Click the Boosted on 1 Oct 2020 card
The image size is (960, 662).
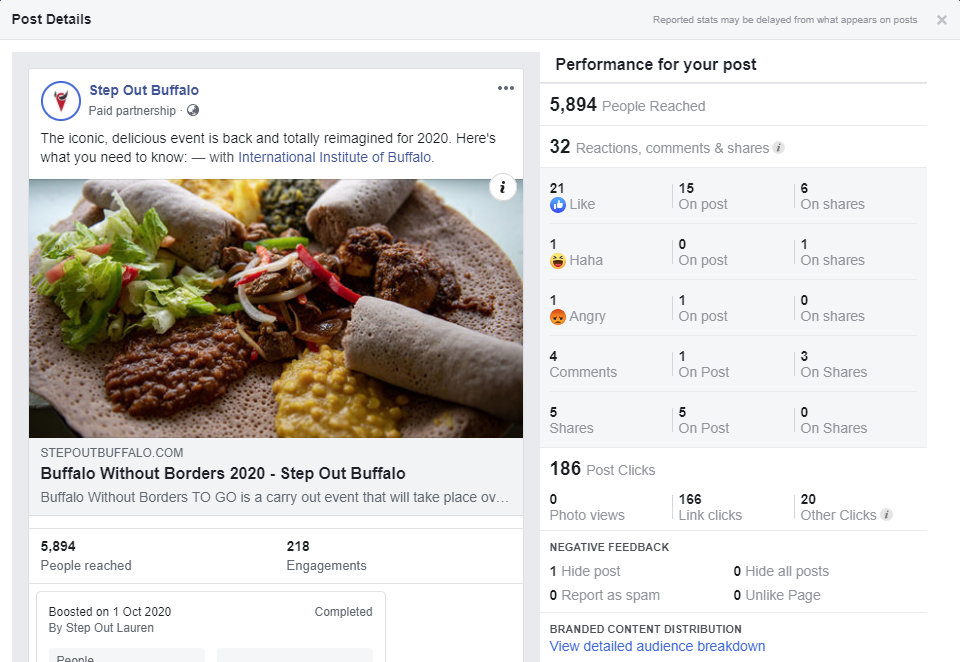211,626
